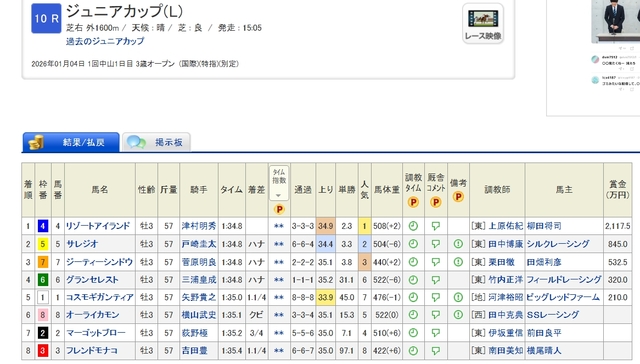Click remarks info icon for ジーティーシンドウ
The height and width of the screenshot is (364, 640).
point(458,262)
